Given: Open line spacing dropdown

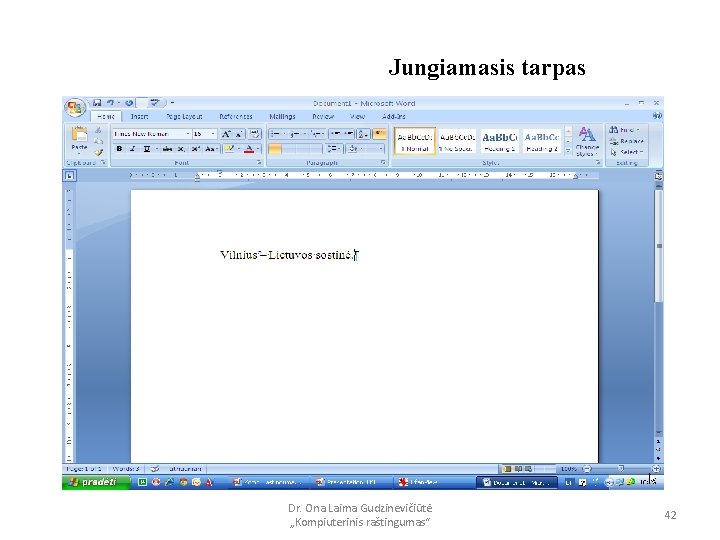Looking at the screenshot, I should (x=333, y=149).
